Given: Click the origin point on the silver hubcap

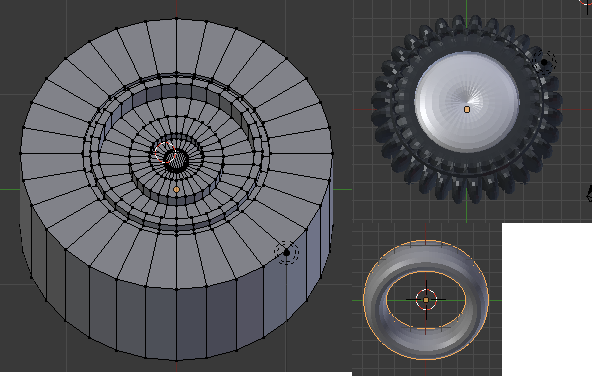Looking at the screenshot, I should tap(467, 109).
